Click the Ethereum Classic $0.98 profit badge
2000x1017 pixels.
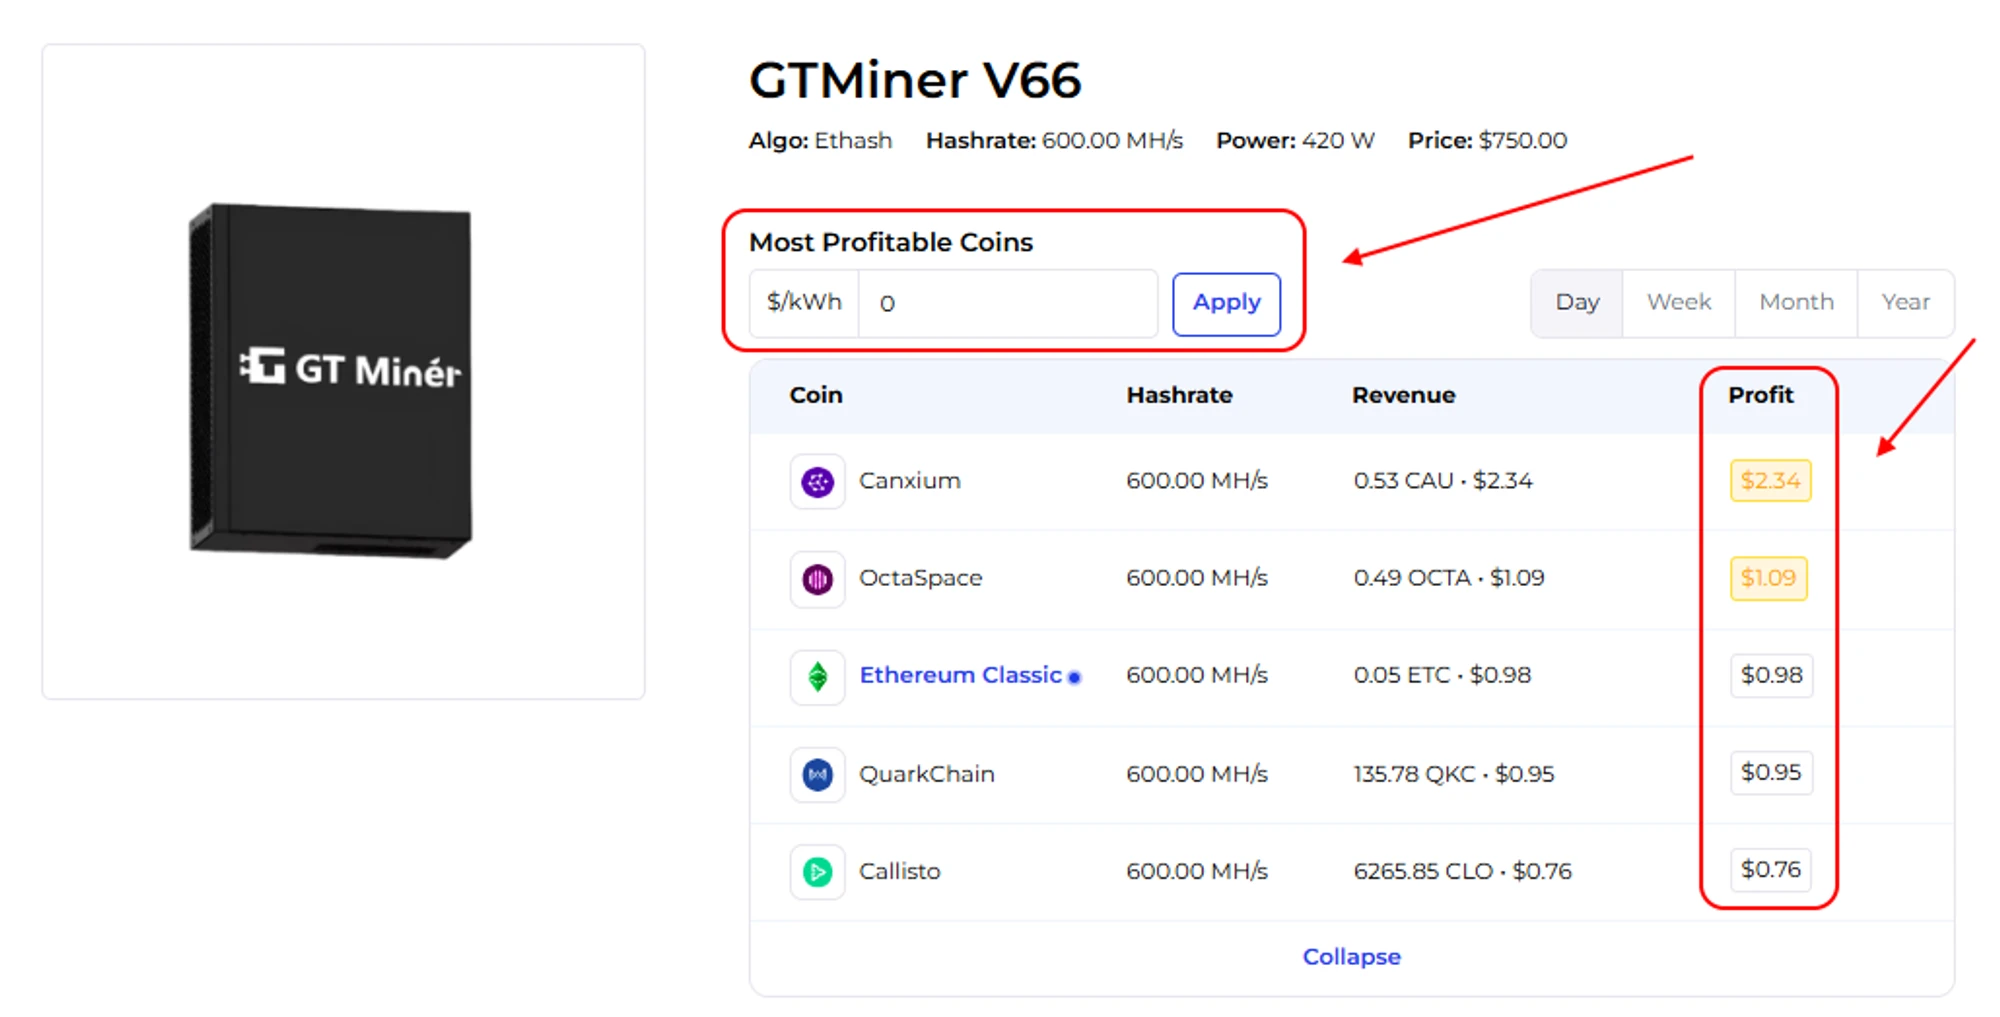click(1771, 675)
